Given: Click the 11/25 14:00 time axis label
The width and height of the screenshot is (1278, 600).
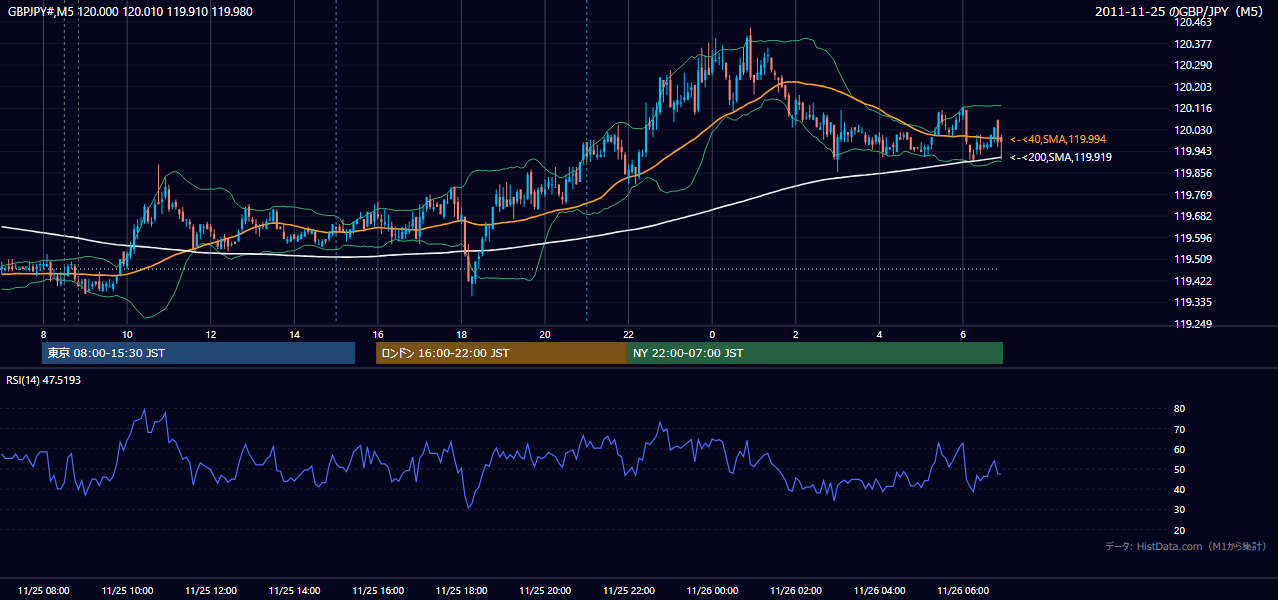Looking at the screenshot, I should 294,591.
